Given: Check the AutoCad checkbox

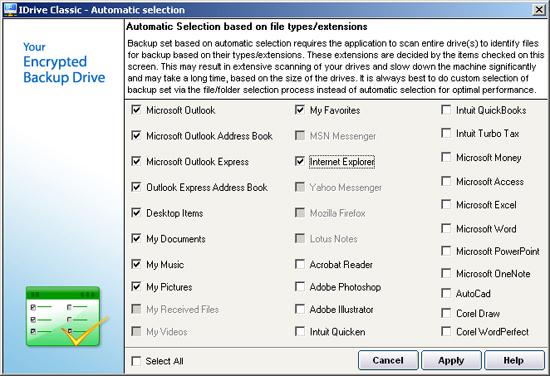Looking at the screenshot, I should coord(446,293).
